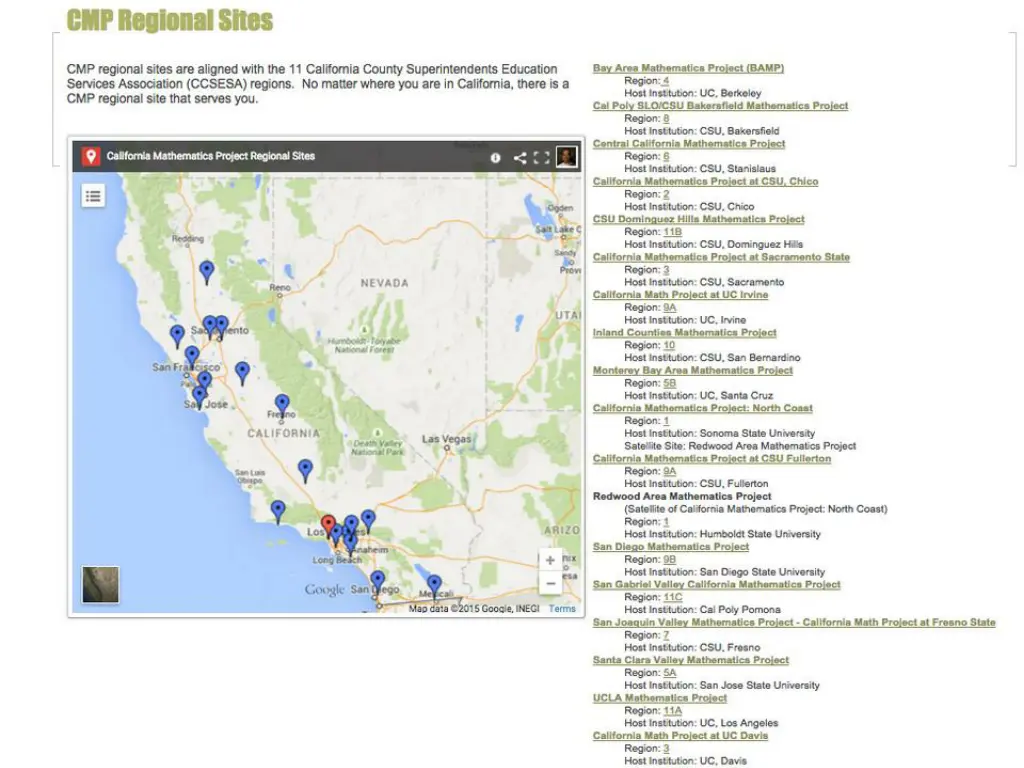Viewport: 1024px width, 768px height.
Task: Open California Mathematics Project at CSU Fullerton
Action: [x=712, y=459]
